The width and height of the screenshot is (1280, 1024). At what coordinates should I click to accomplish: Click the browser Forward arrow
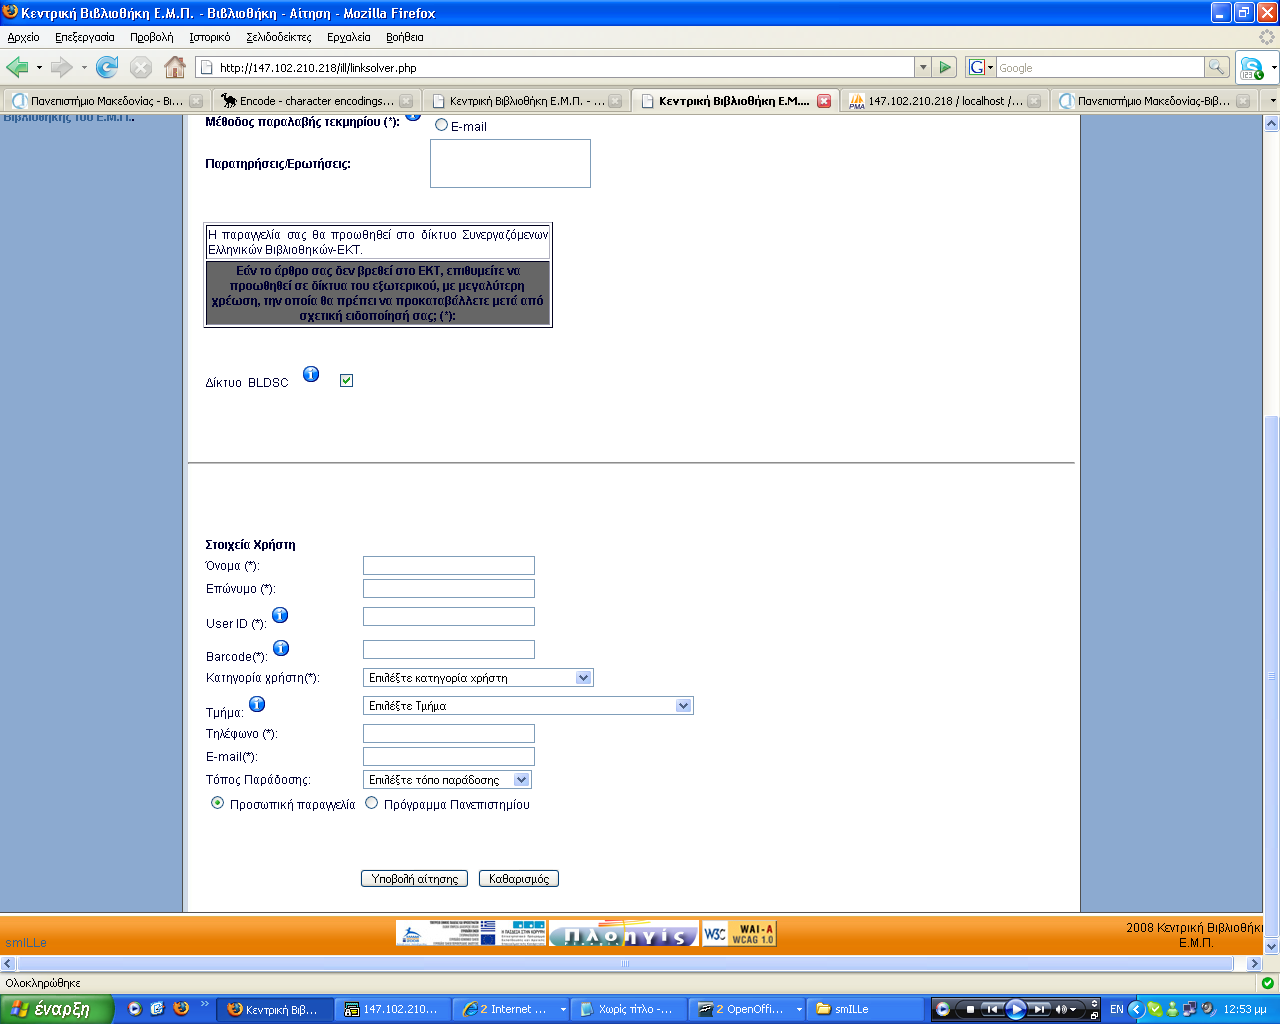click(x=62, y=67)
